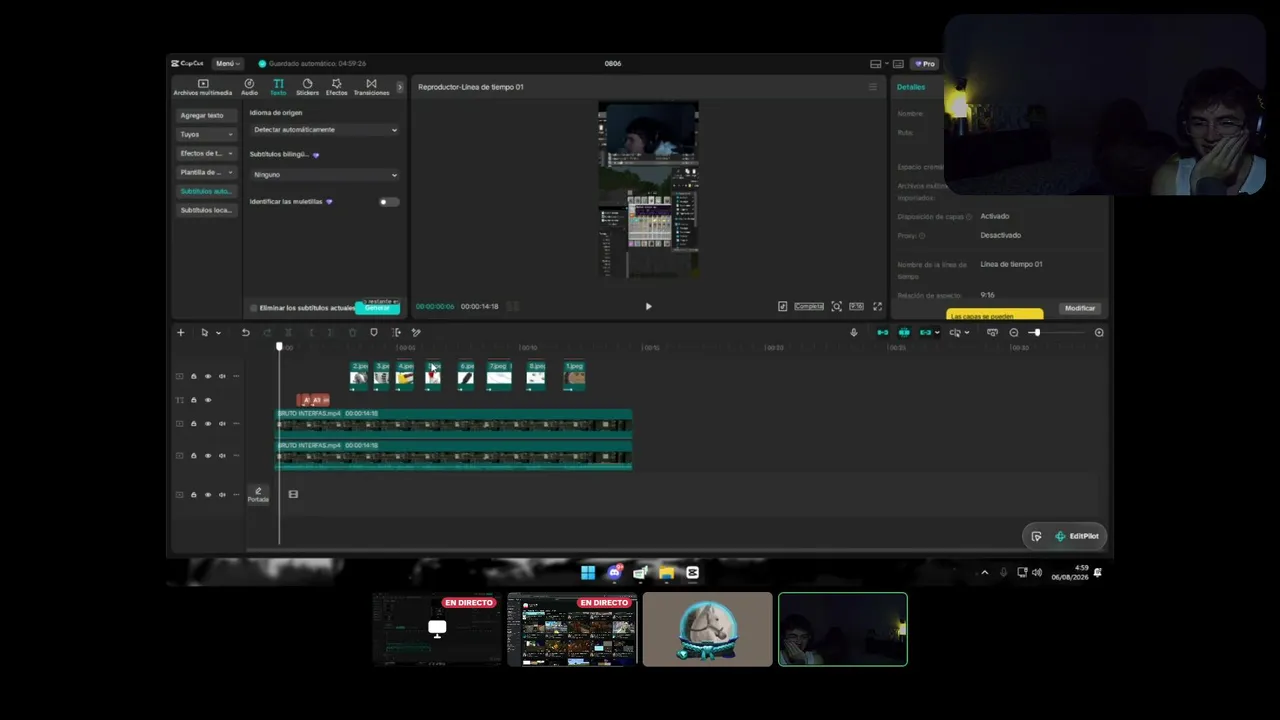
Task: Check Eliminar los subtítulos actuales checkbox
Action: 254,308
